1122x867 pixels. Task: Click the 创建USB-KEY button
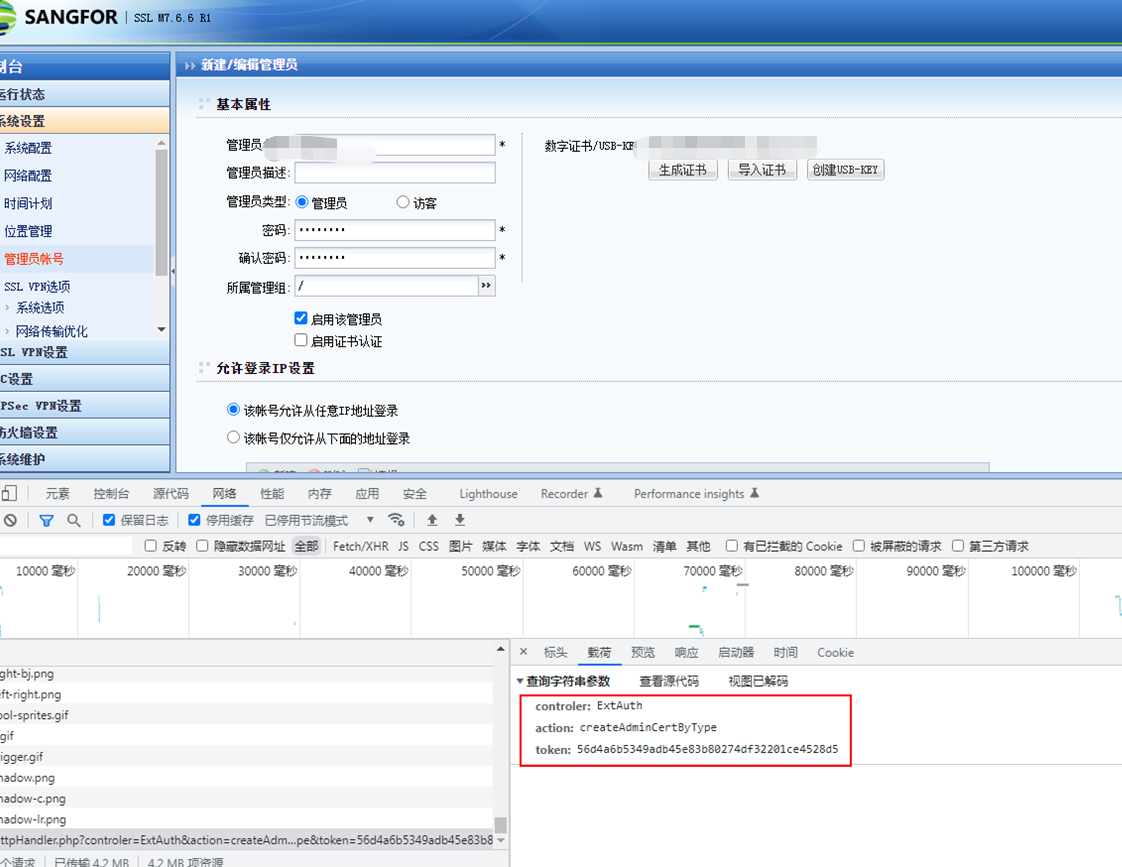point(845,170)
